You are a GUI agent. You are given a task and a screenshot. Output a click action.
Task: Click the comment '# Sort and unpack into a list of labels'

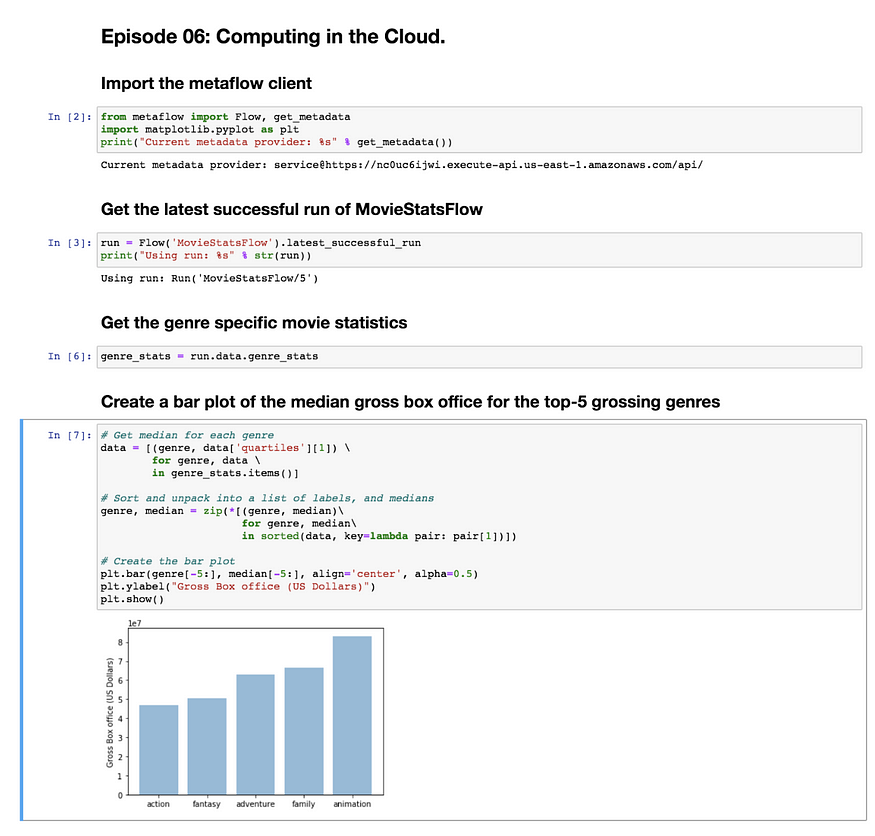[x=267, y=498]
